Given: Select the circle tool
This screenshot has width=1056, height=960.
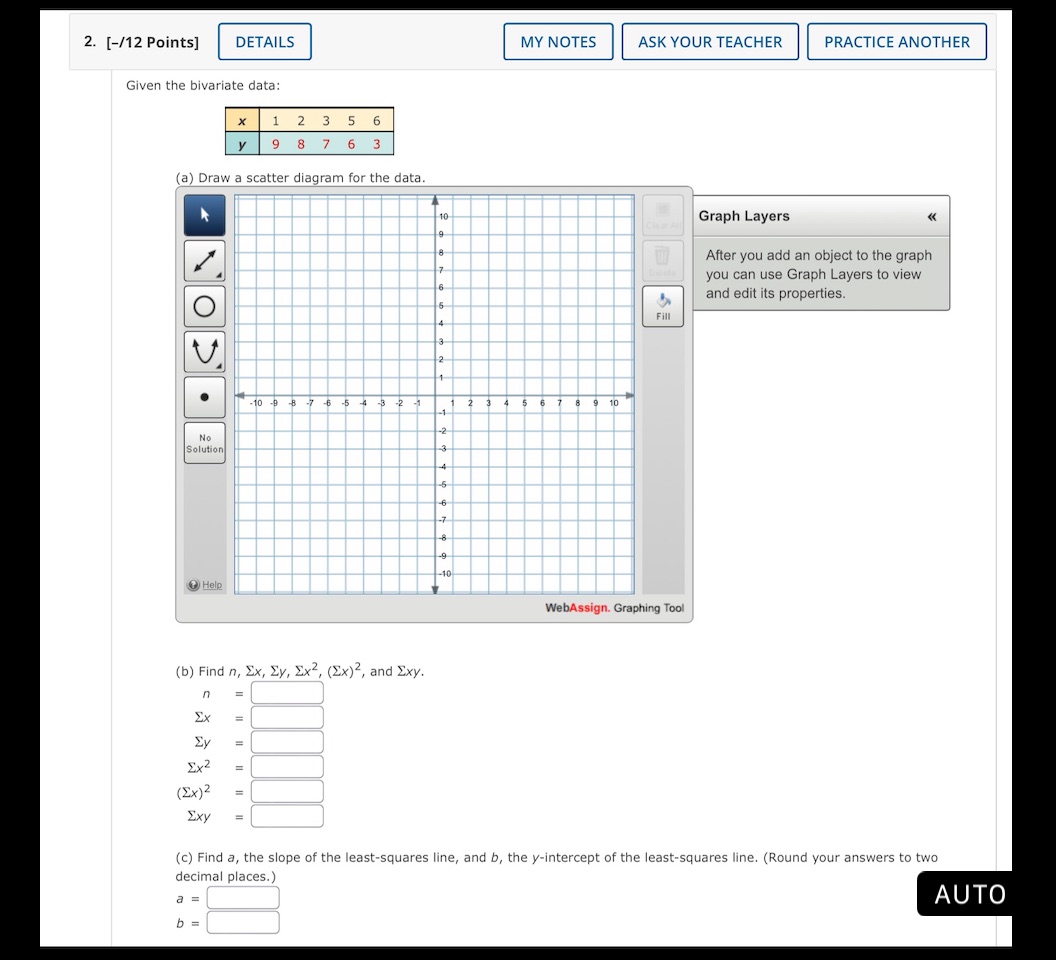Looking at the screenshot, I should click(x=205, y=307).
